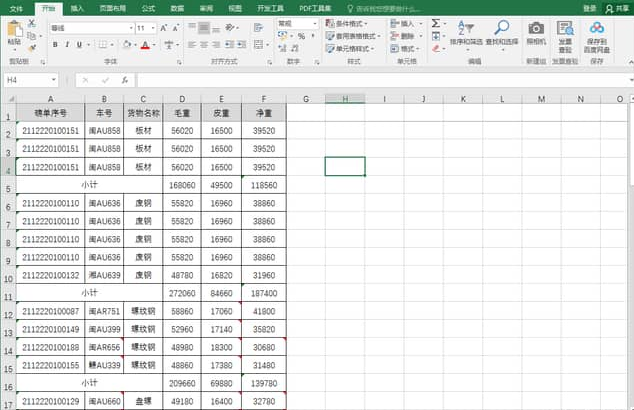Click the Fill down icon in the editing group
634x410 pixels.
point(435,36)
